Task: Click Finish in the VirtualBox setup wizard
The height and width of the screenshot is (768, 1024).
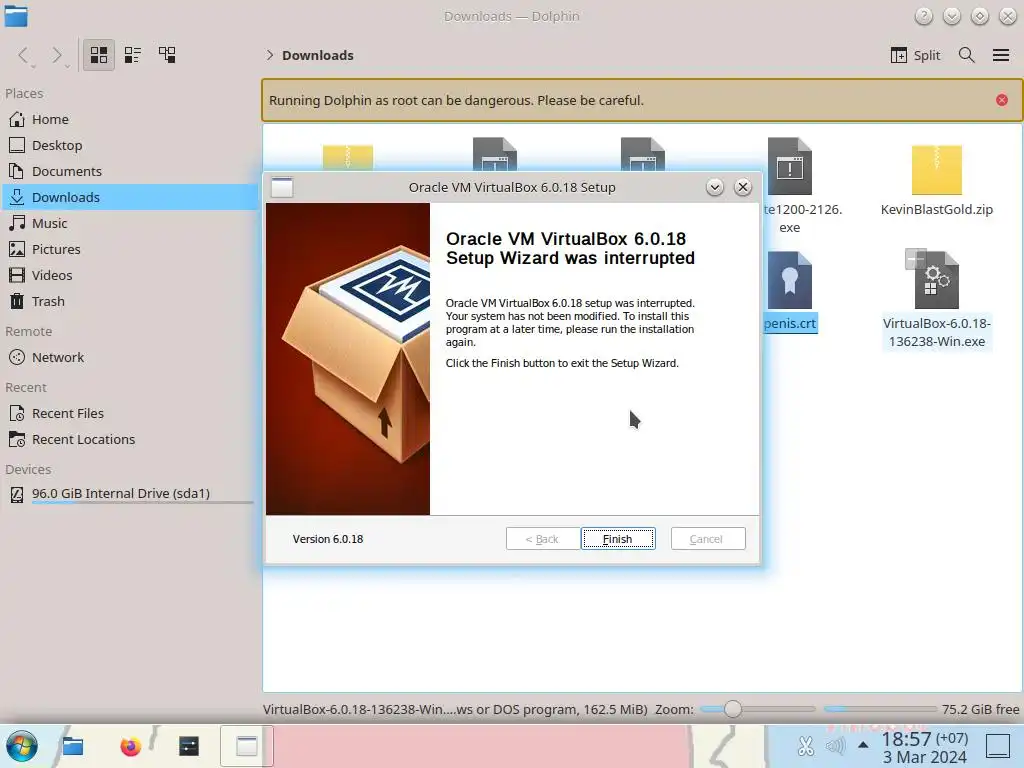Action: (618, 539)
